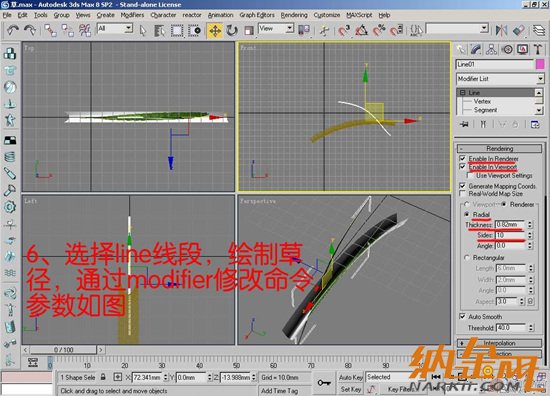This screenshot has height=396, width=550.
Task: Adjust Sides spinner arrows
Action: (530, 235)
